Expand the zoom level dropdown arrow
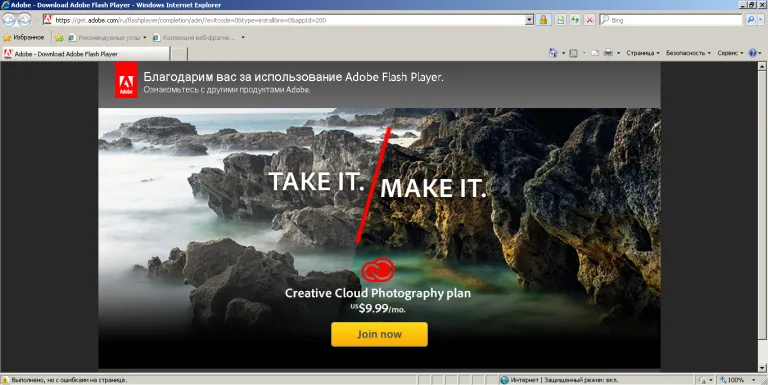This screenshot has width=768, height=385. [x=753, y=380]
